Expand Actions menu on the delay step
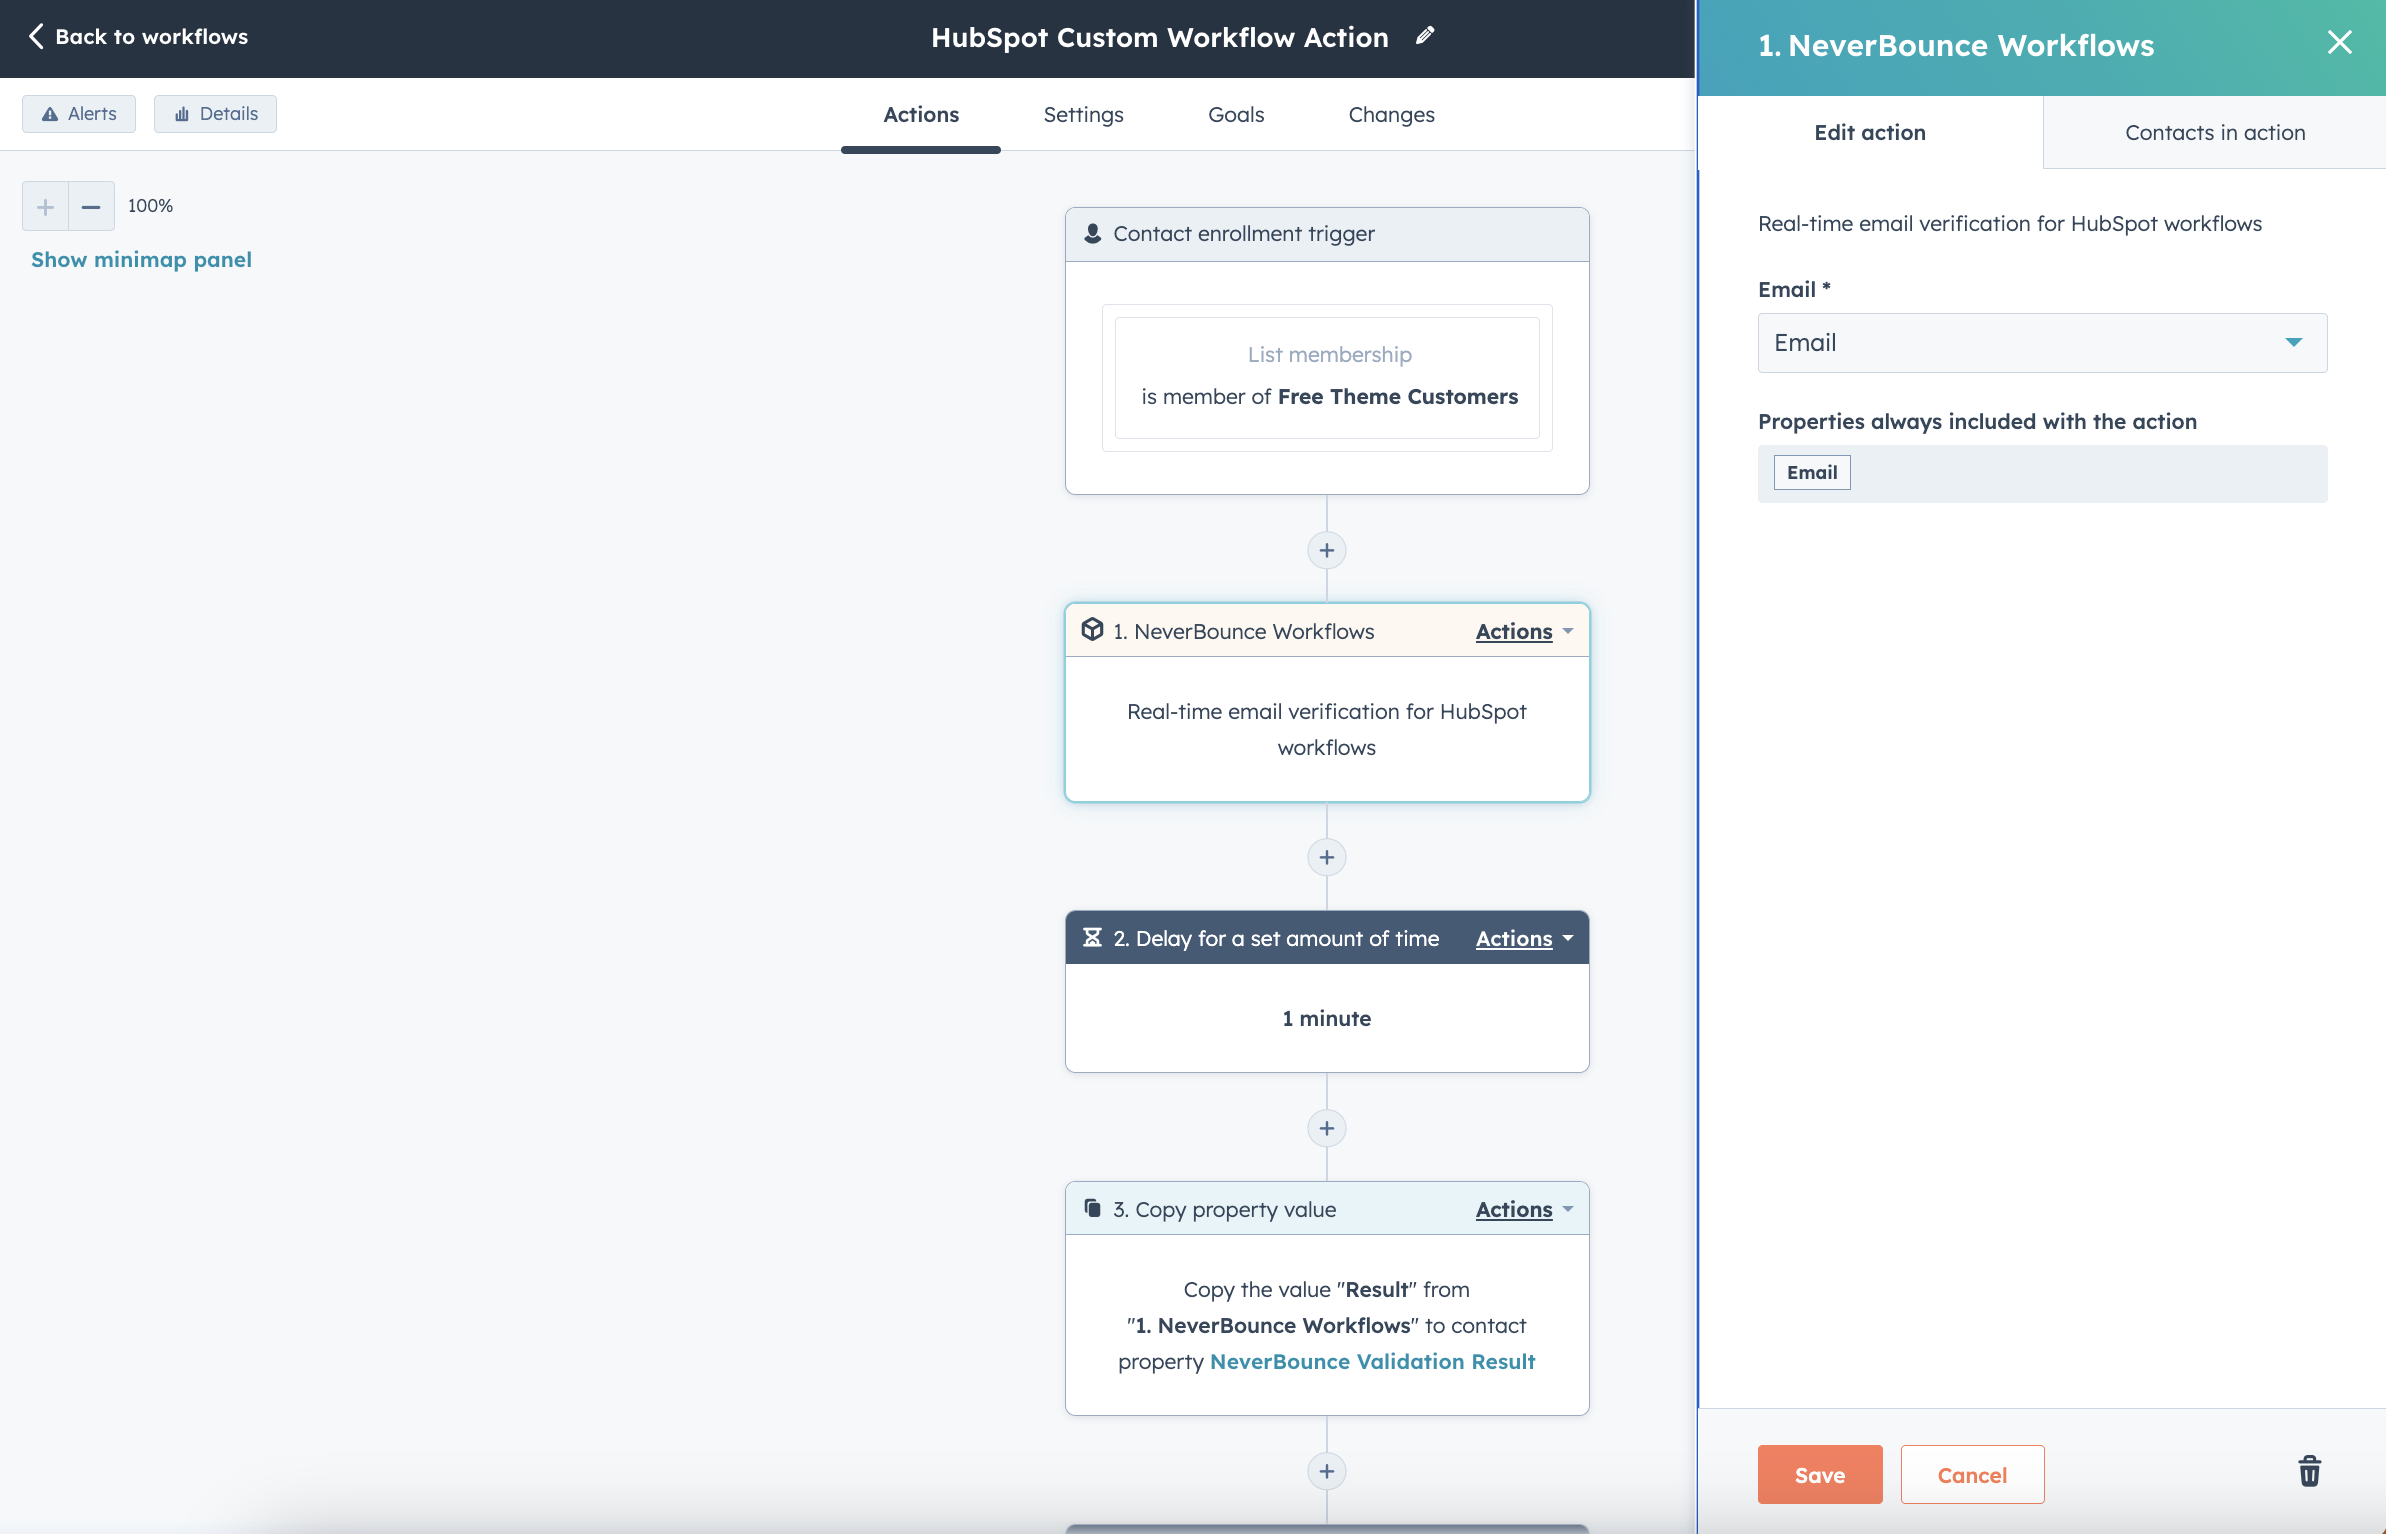 click(1524, 938)
